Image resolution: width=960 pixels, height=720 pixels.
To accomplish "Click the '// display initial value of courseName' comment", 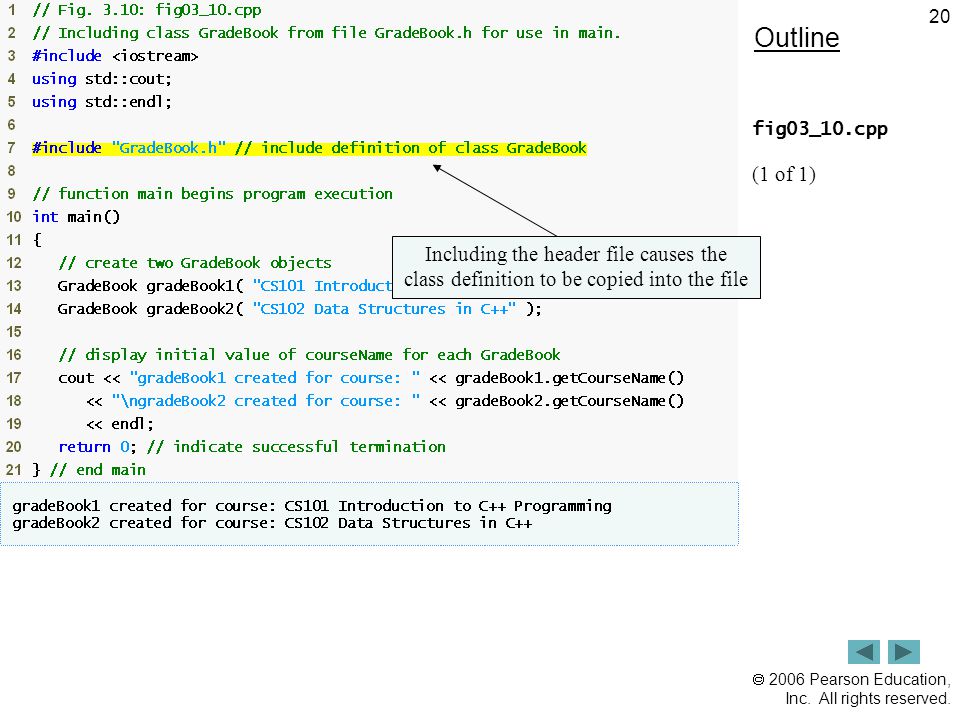I will click(x=309, y=354).
